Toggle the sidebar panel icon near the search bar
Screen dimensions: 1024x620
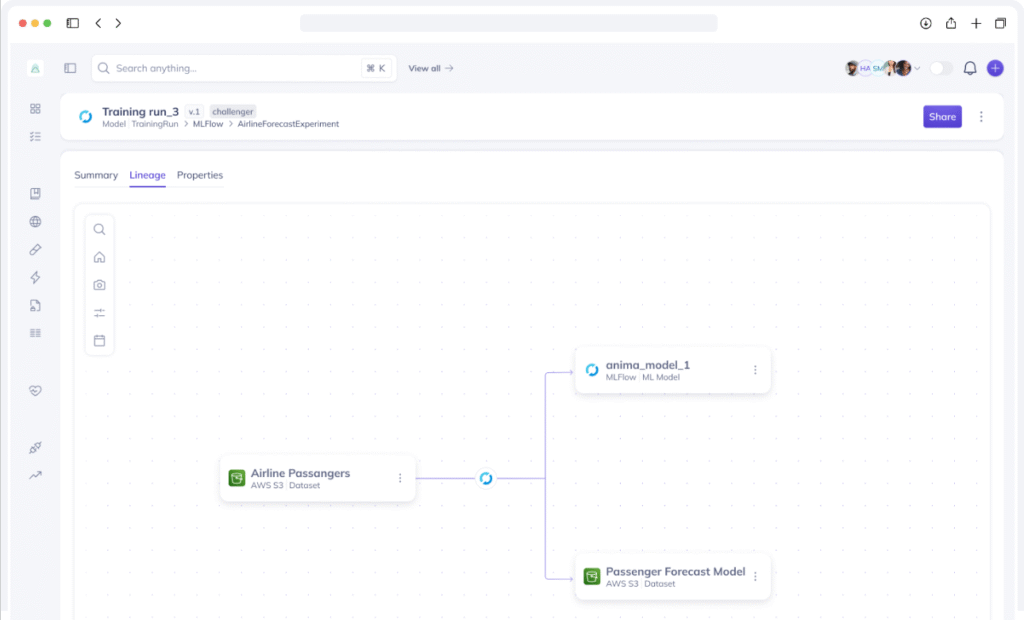pyautogui.click(x=70, y=68)
